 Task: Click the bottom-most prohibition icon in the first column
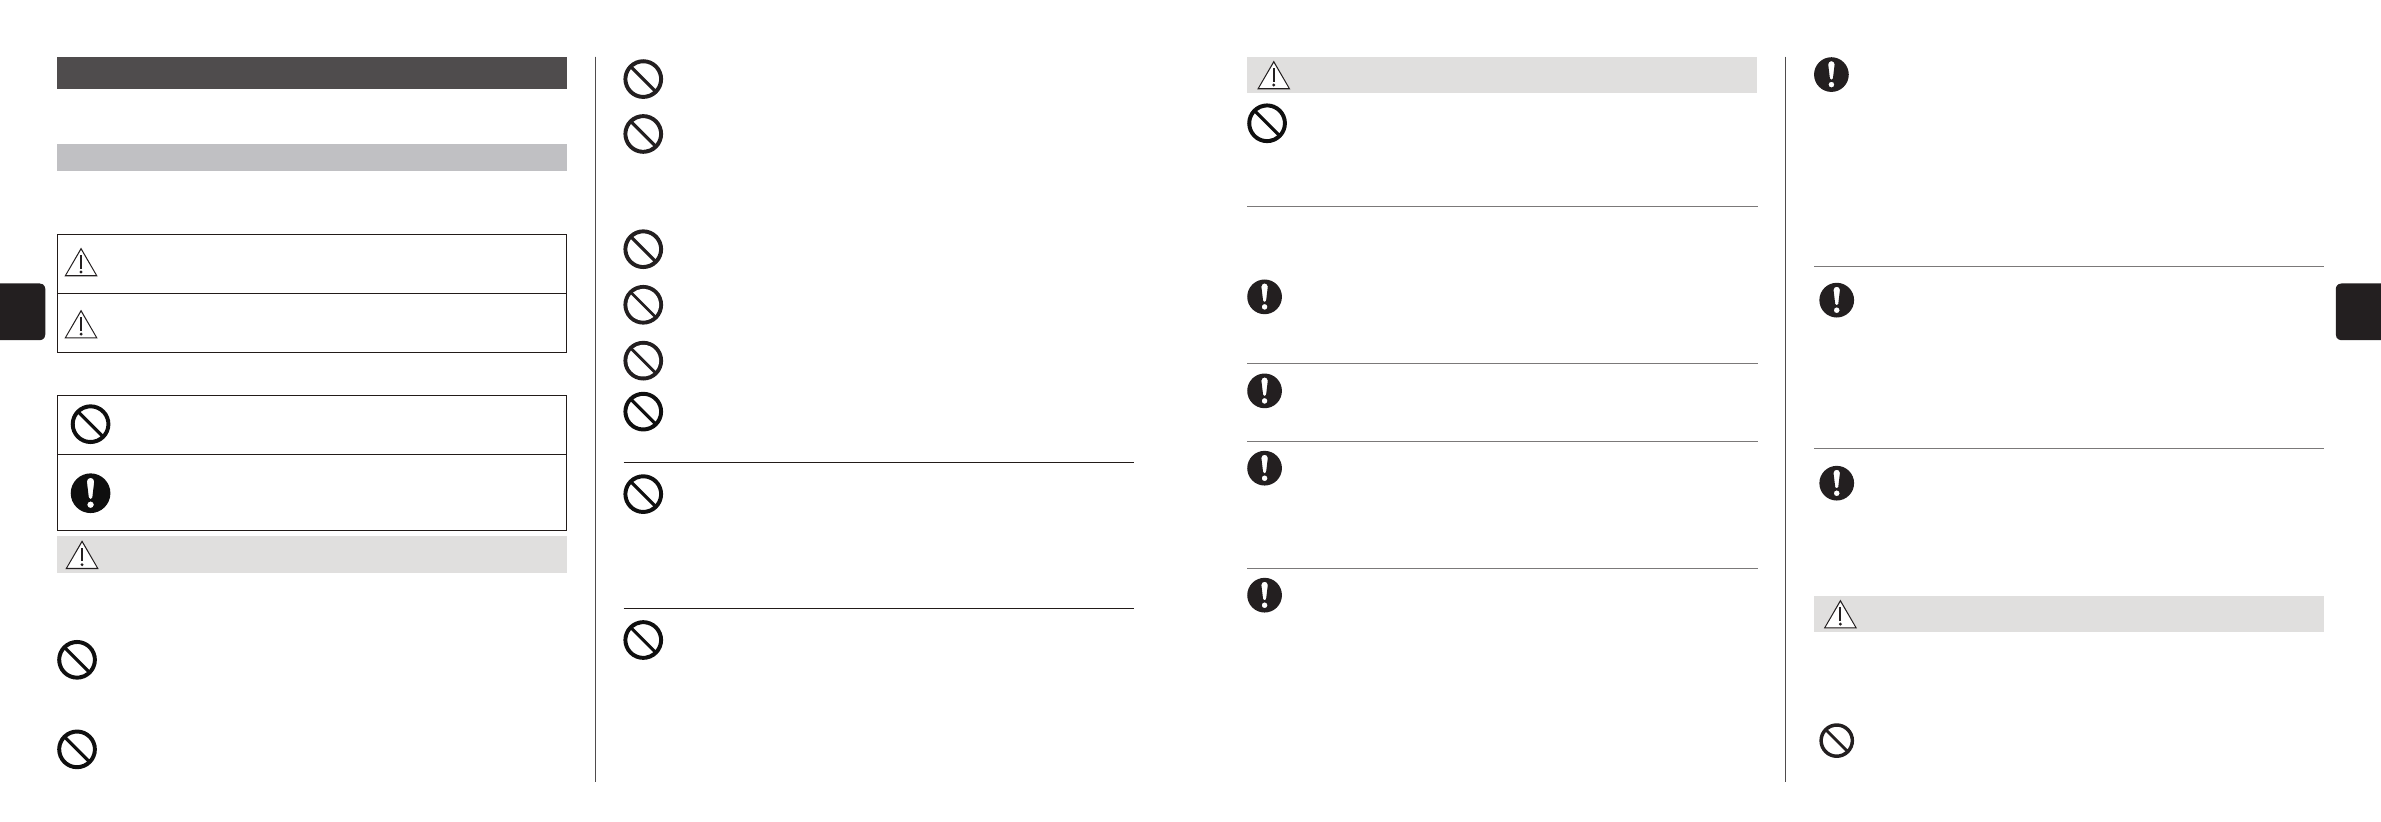[78, 750]
